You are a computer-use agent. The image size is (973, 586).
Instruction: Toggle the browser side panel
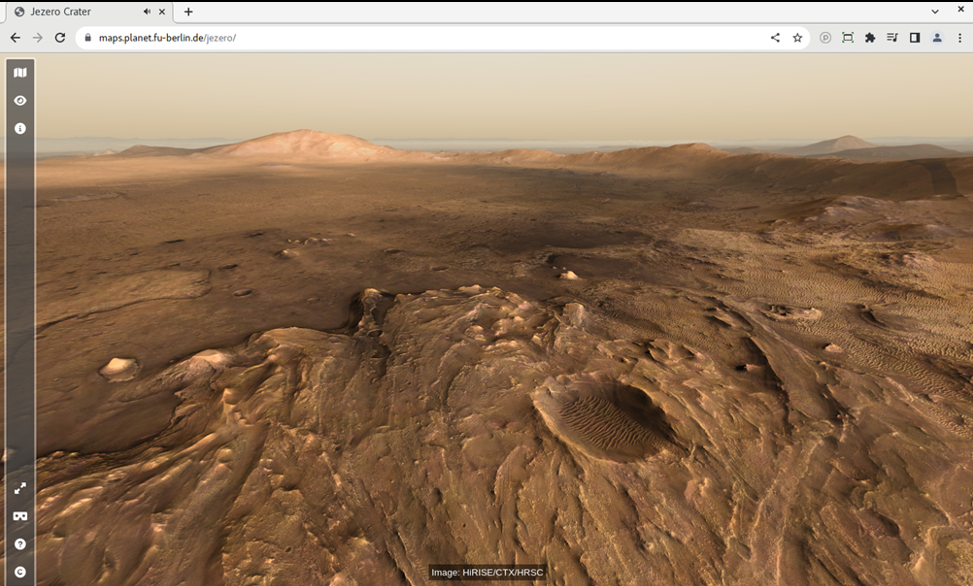(914, 38)
